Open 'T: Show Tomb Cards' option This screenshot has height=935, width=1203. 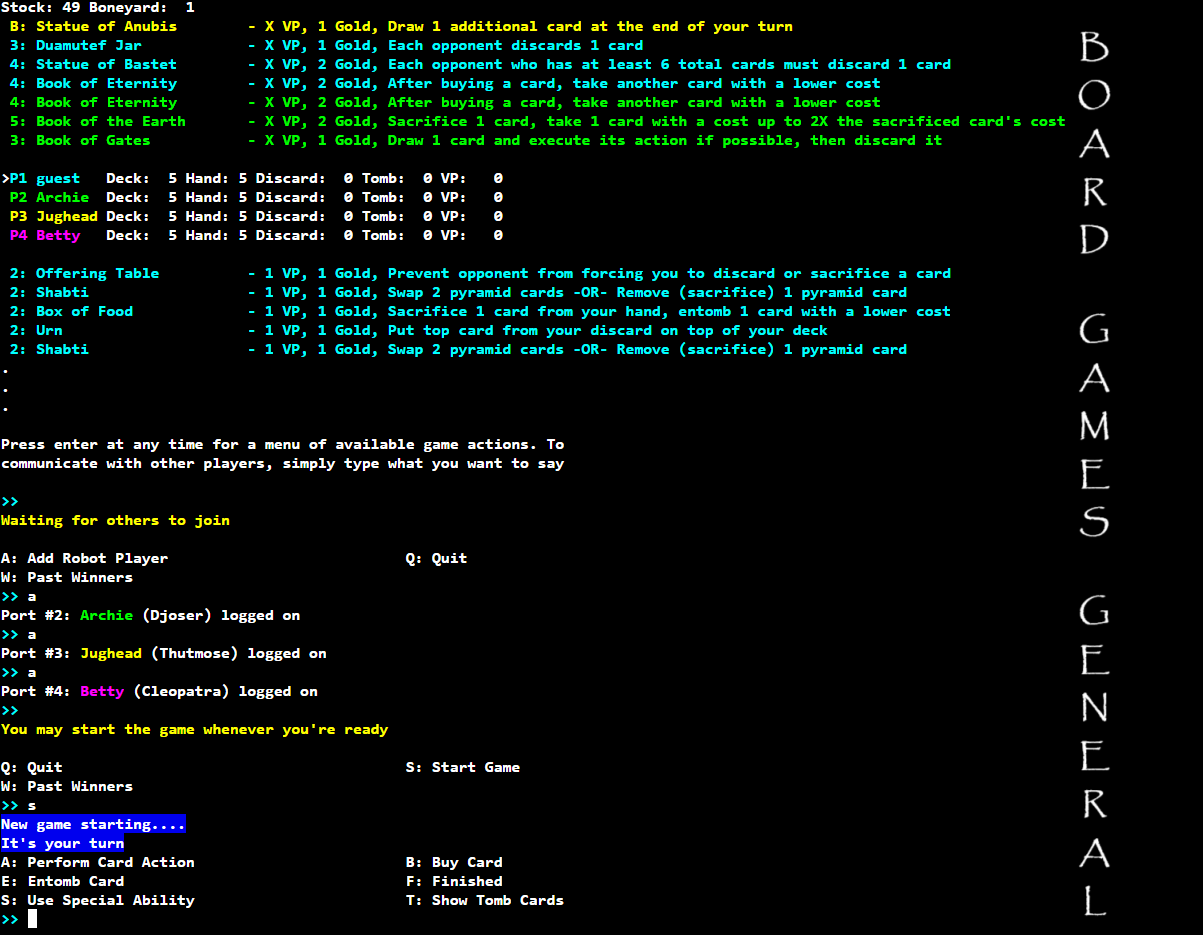(485, 900)
